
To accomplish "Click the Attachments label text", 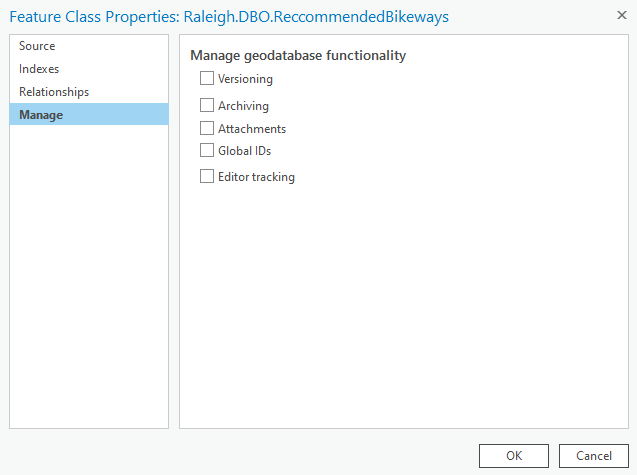I will [252, 129].
